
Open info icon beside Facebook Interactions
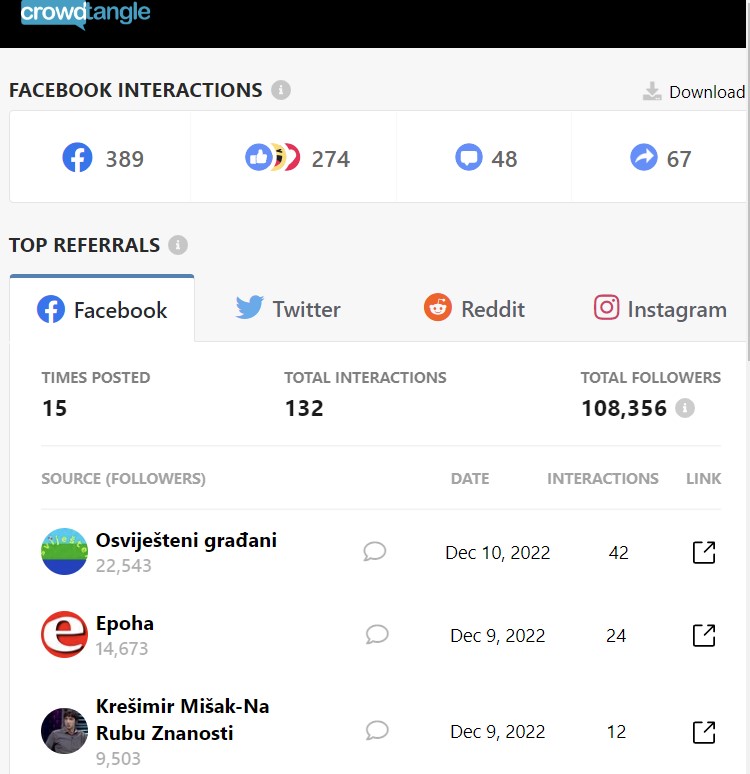tap(281, 90)
